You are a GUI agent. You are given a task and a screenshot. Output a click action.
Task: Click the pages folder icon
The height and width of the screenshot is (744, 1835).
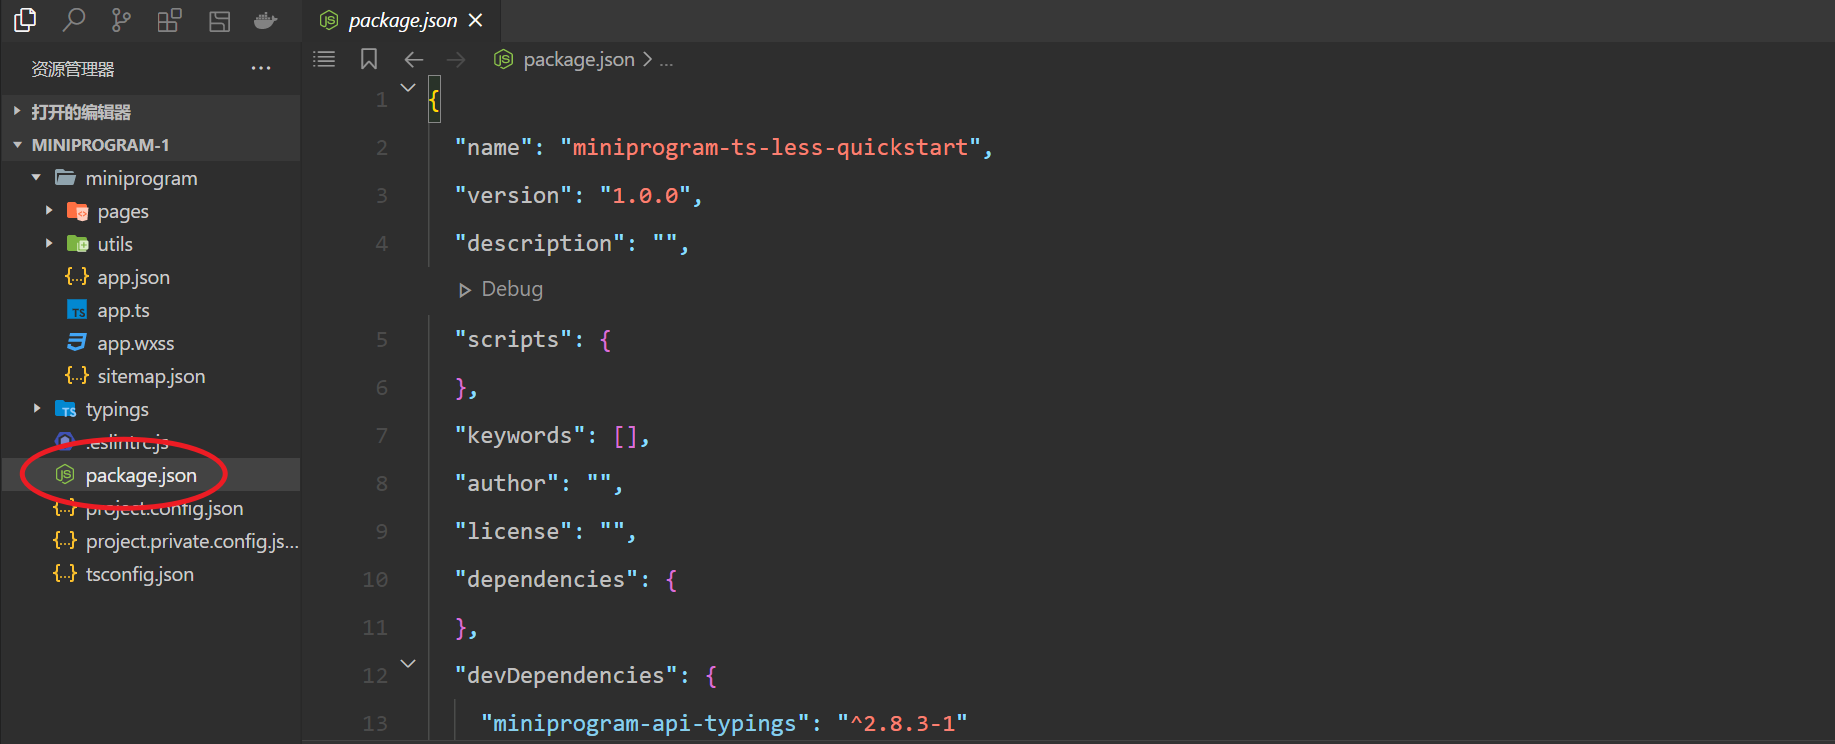pos(77,211)
